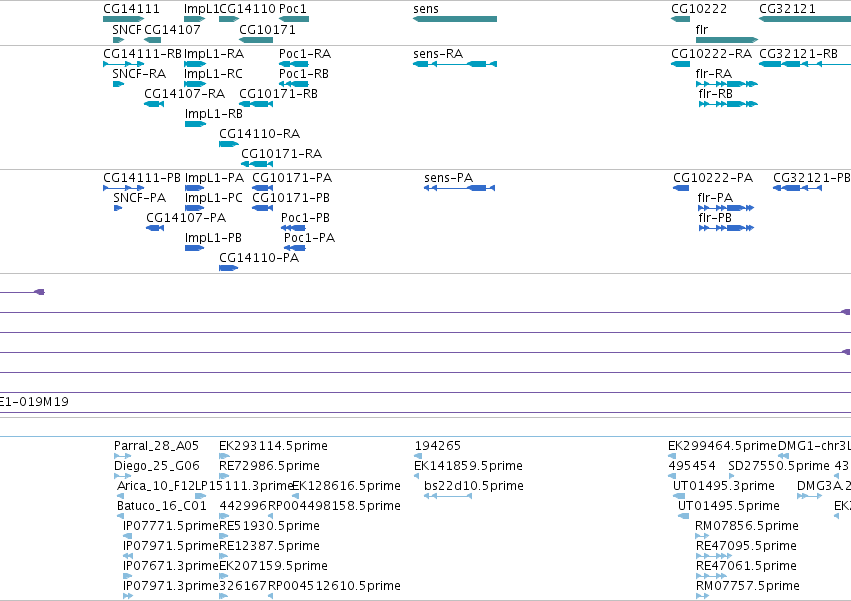
Task: Click the ImpL1-RB transcript label
Action: (214, 114)
